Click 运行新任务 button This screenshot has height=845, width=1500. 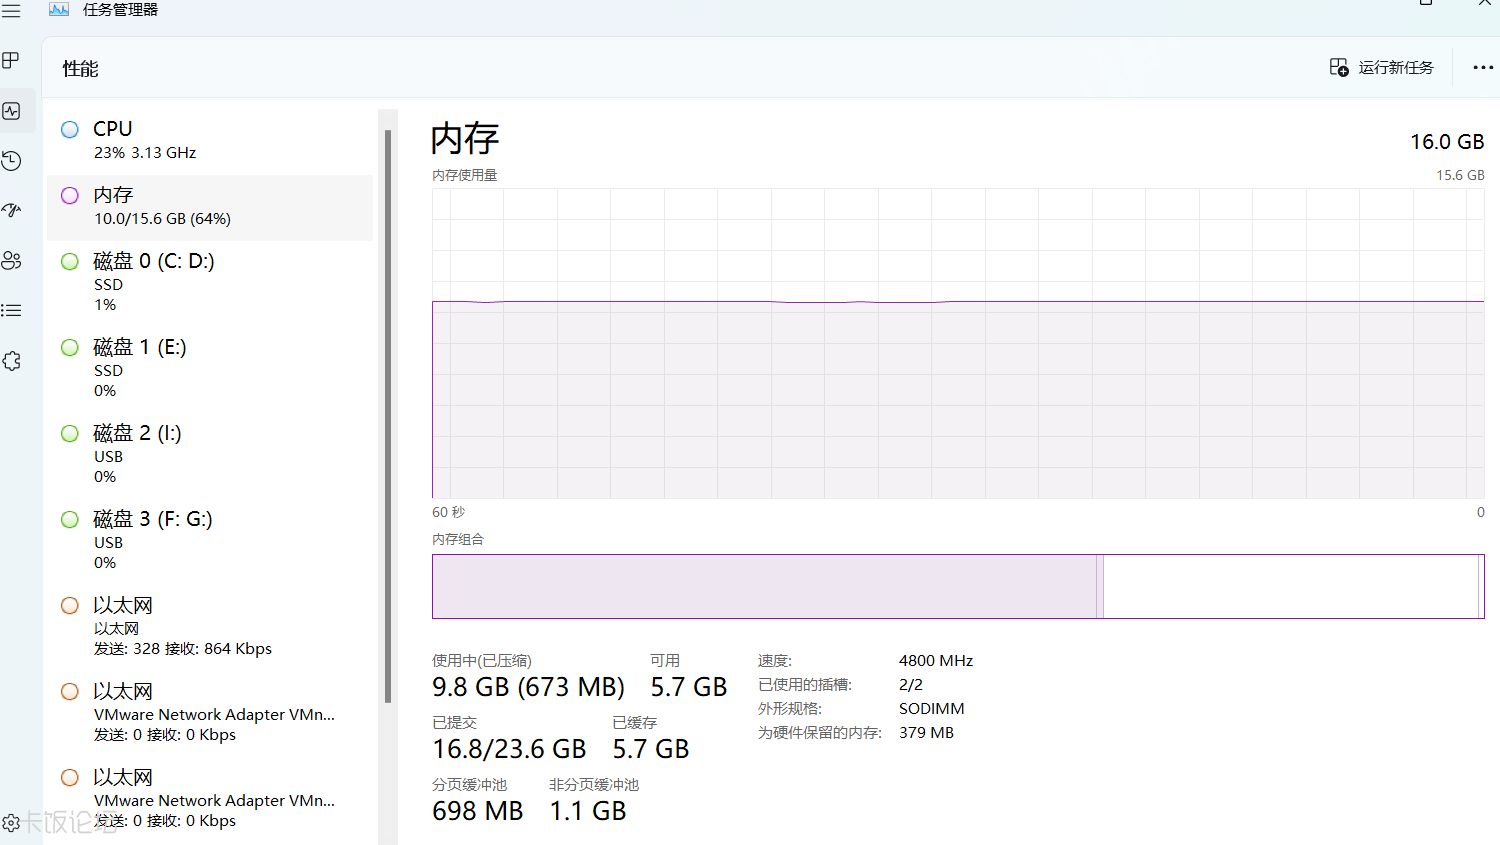(1381, 67)
